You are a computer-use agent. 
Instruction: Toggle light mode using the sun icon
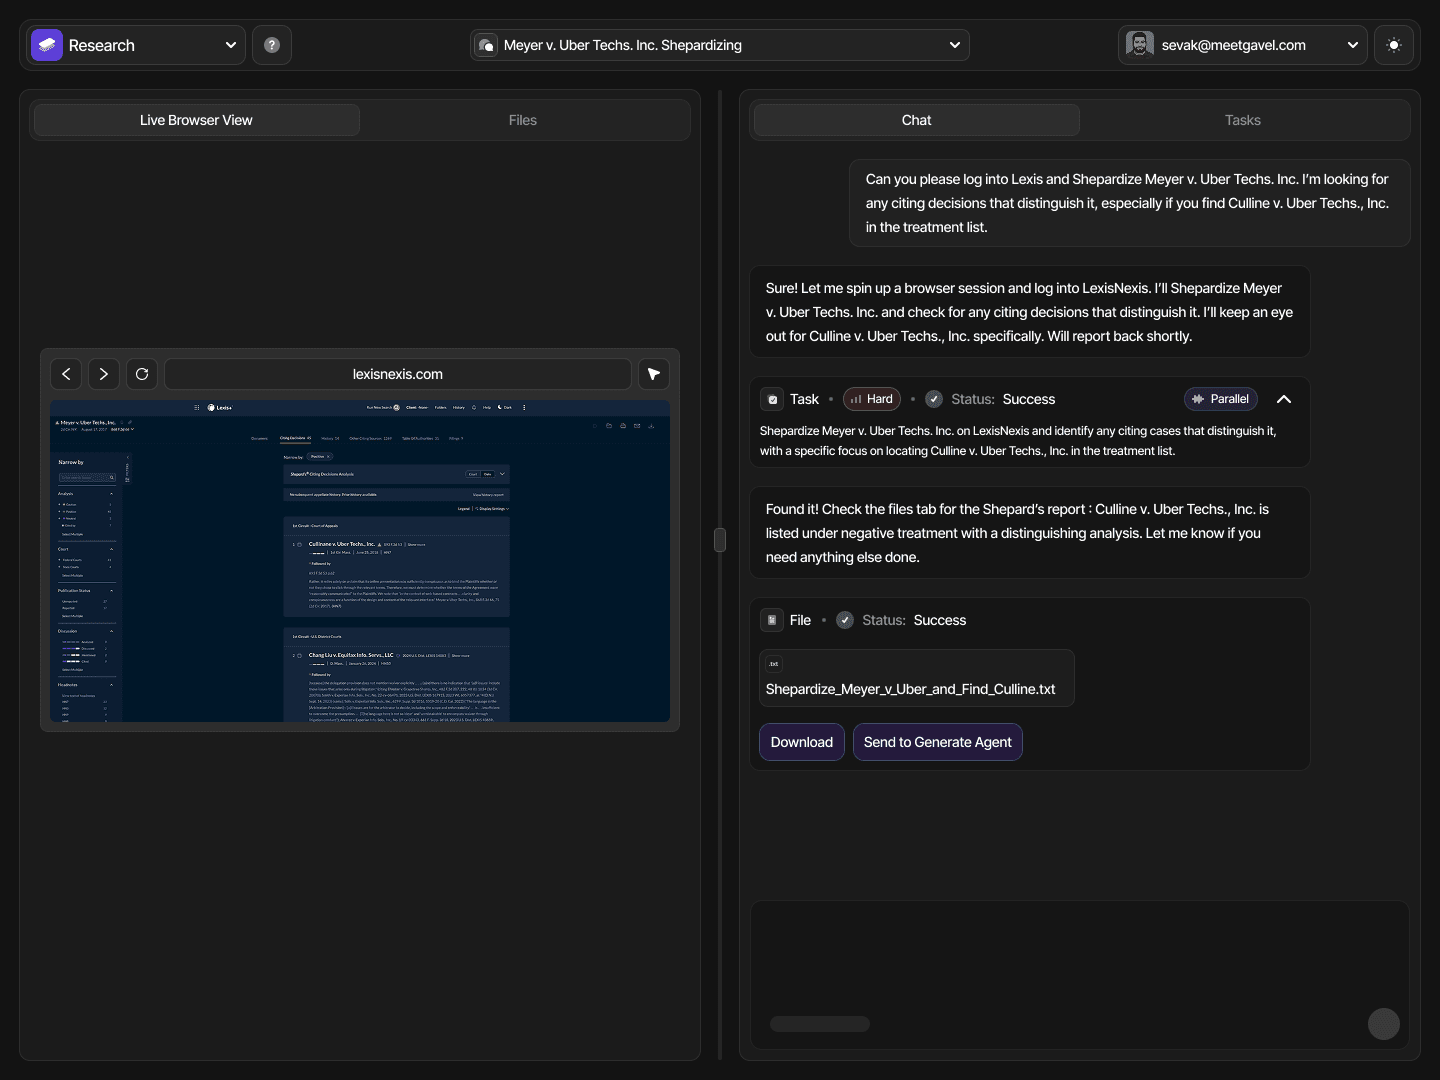click(1395, 44)
